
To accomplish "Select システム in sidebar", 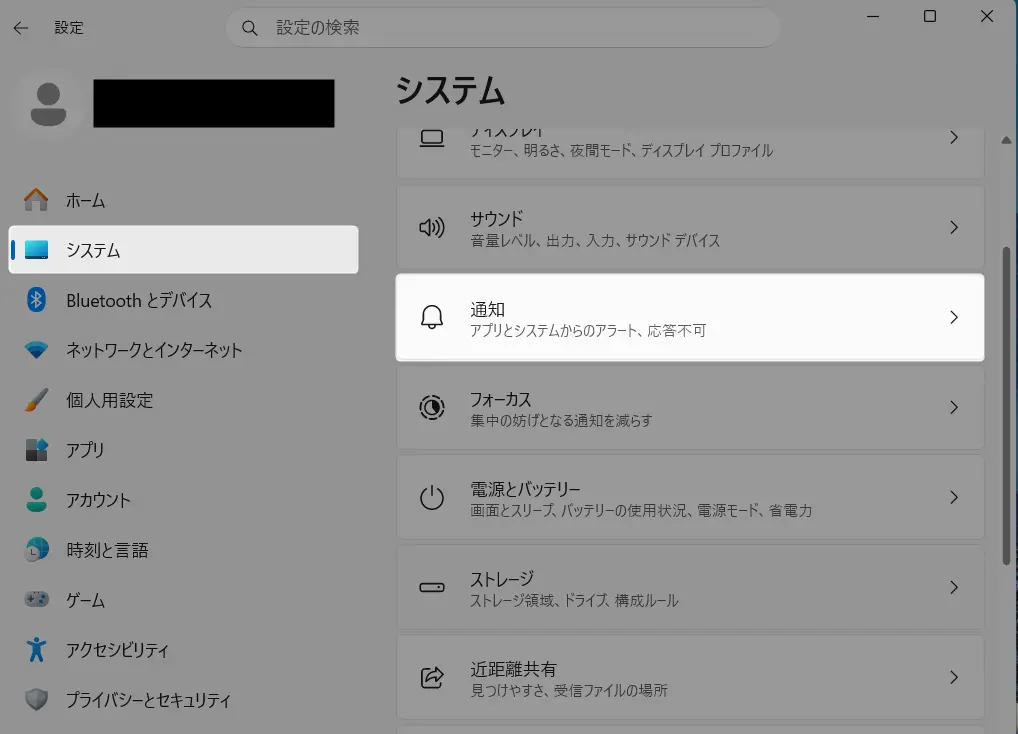I will click(x=183, y=250).
